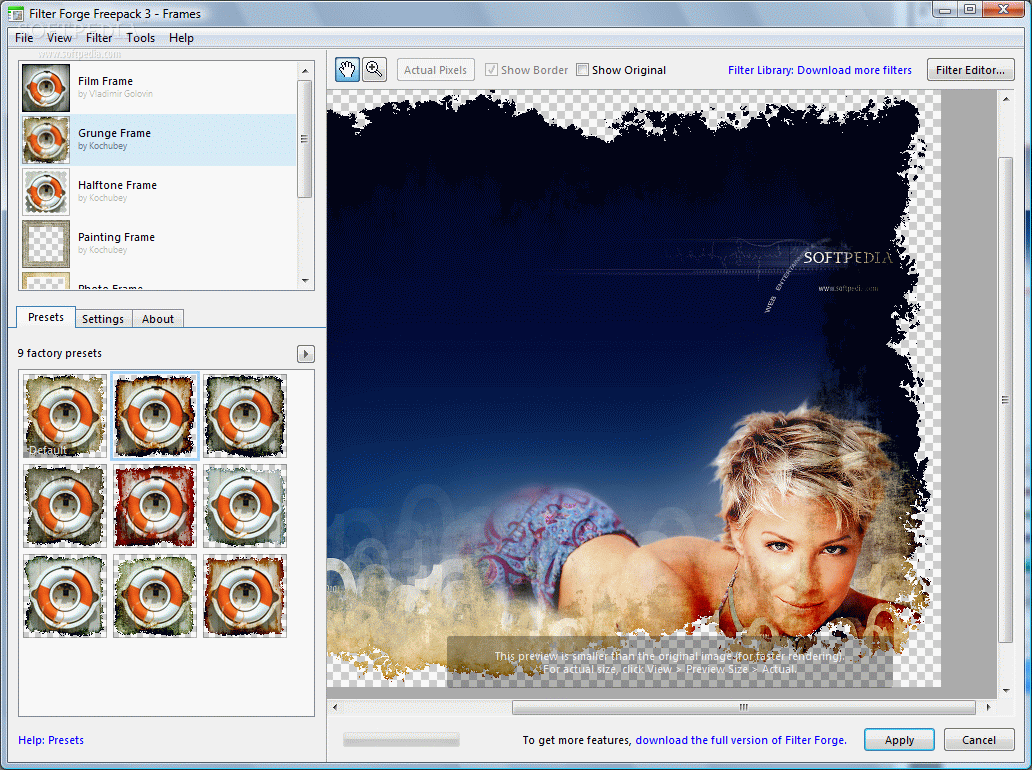Choose the Default preset thumbnail

point(65,416)
